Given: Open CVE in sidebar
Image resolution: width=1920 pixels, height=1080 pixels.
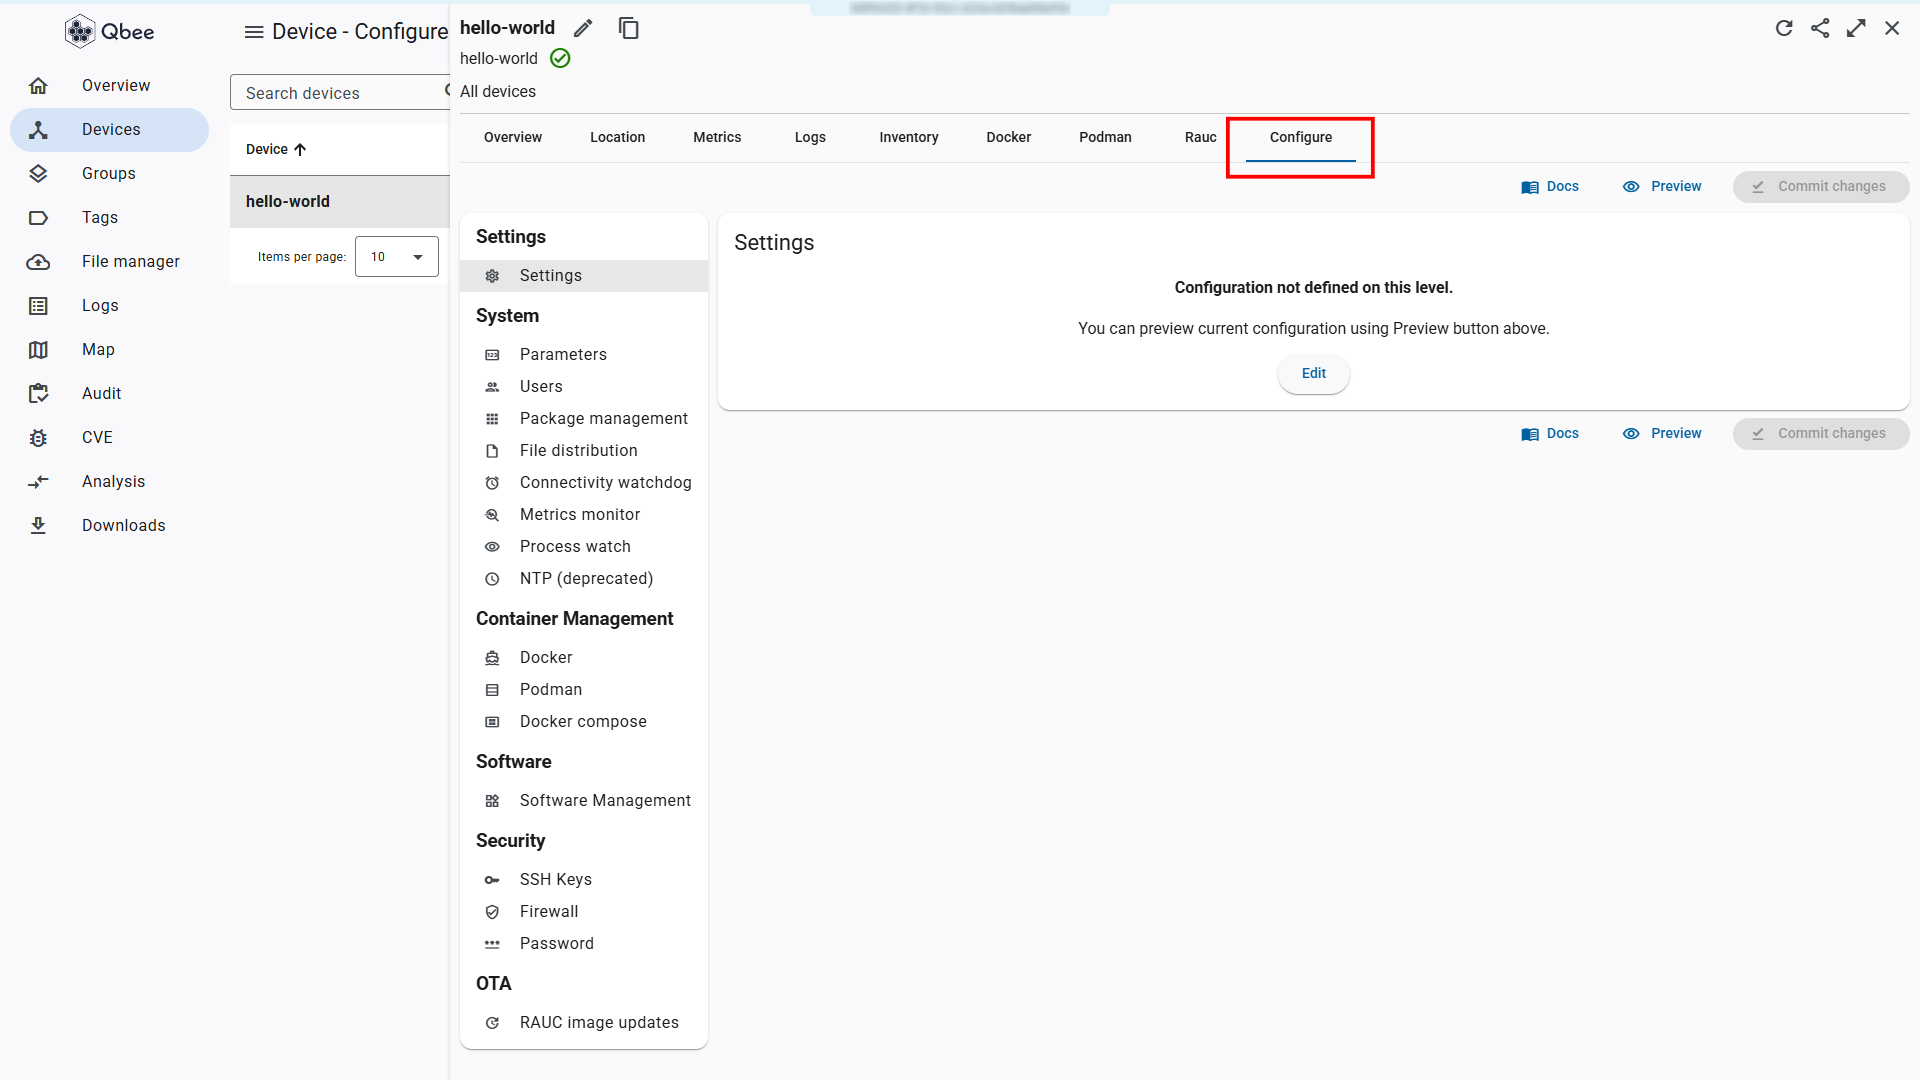Looking at the screenshot, I should tap(109, 438).
